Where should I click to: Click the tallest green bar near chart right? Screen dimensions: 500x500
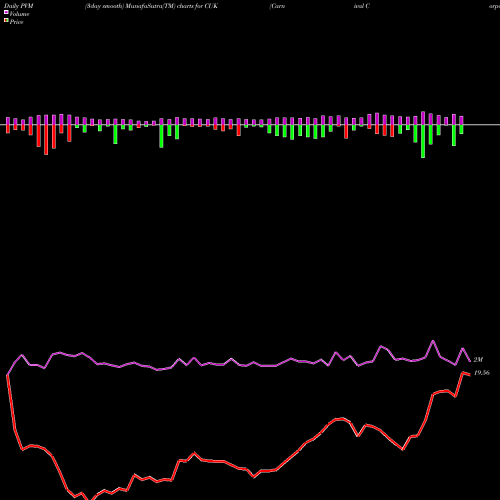pos(423,141)
